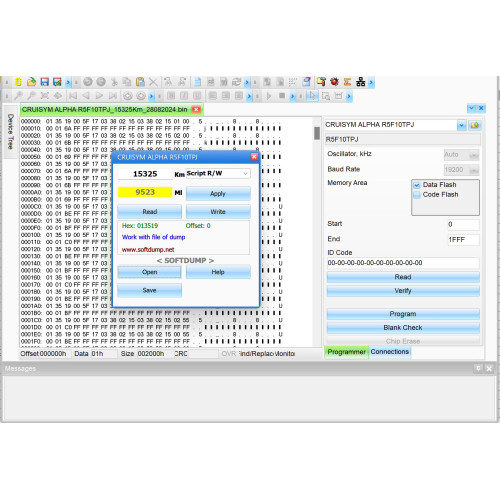Click the yellow new file icon

19,82
